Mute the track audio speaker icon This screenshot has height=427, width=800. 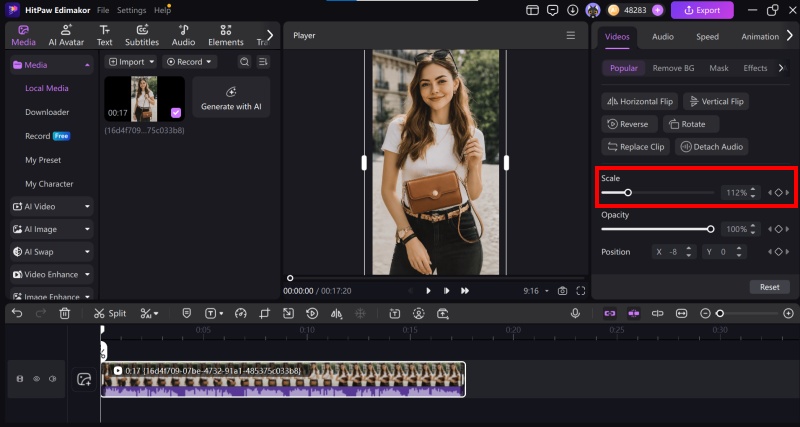pyautogui.click(x=53, y=379)
